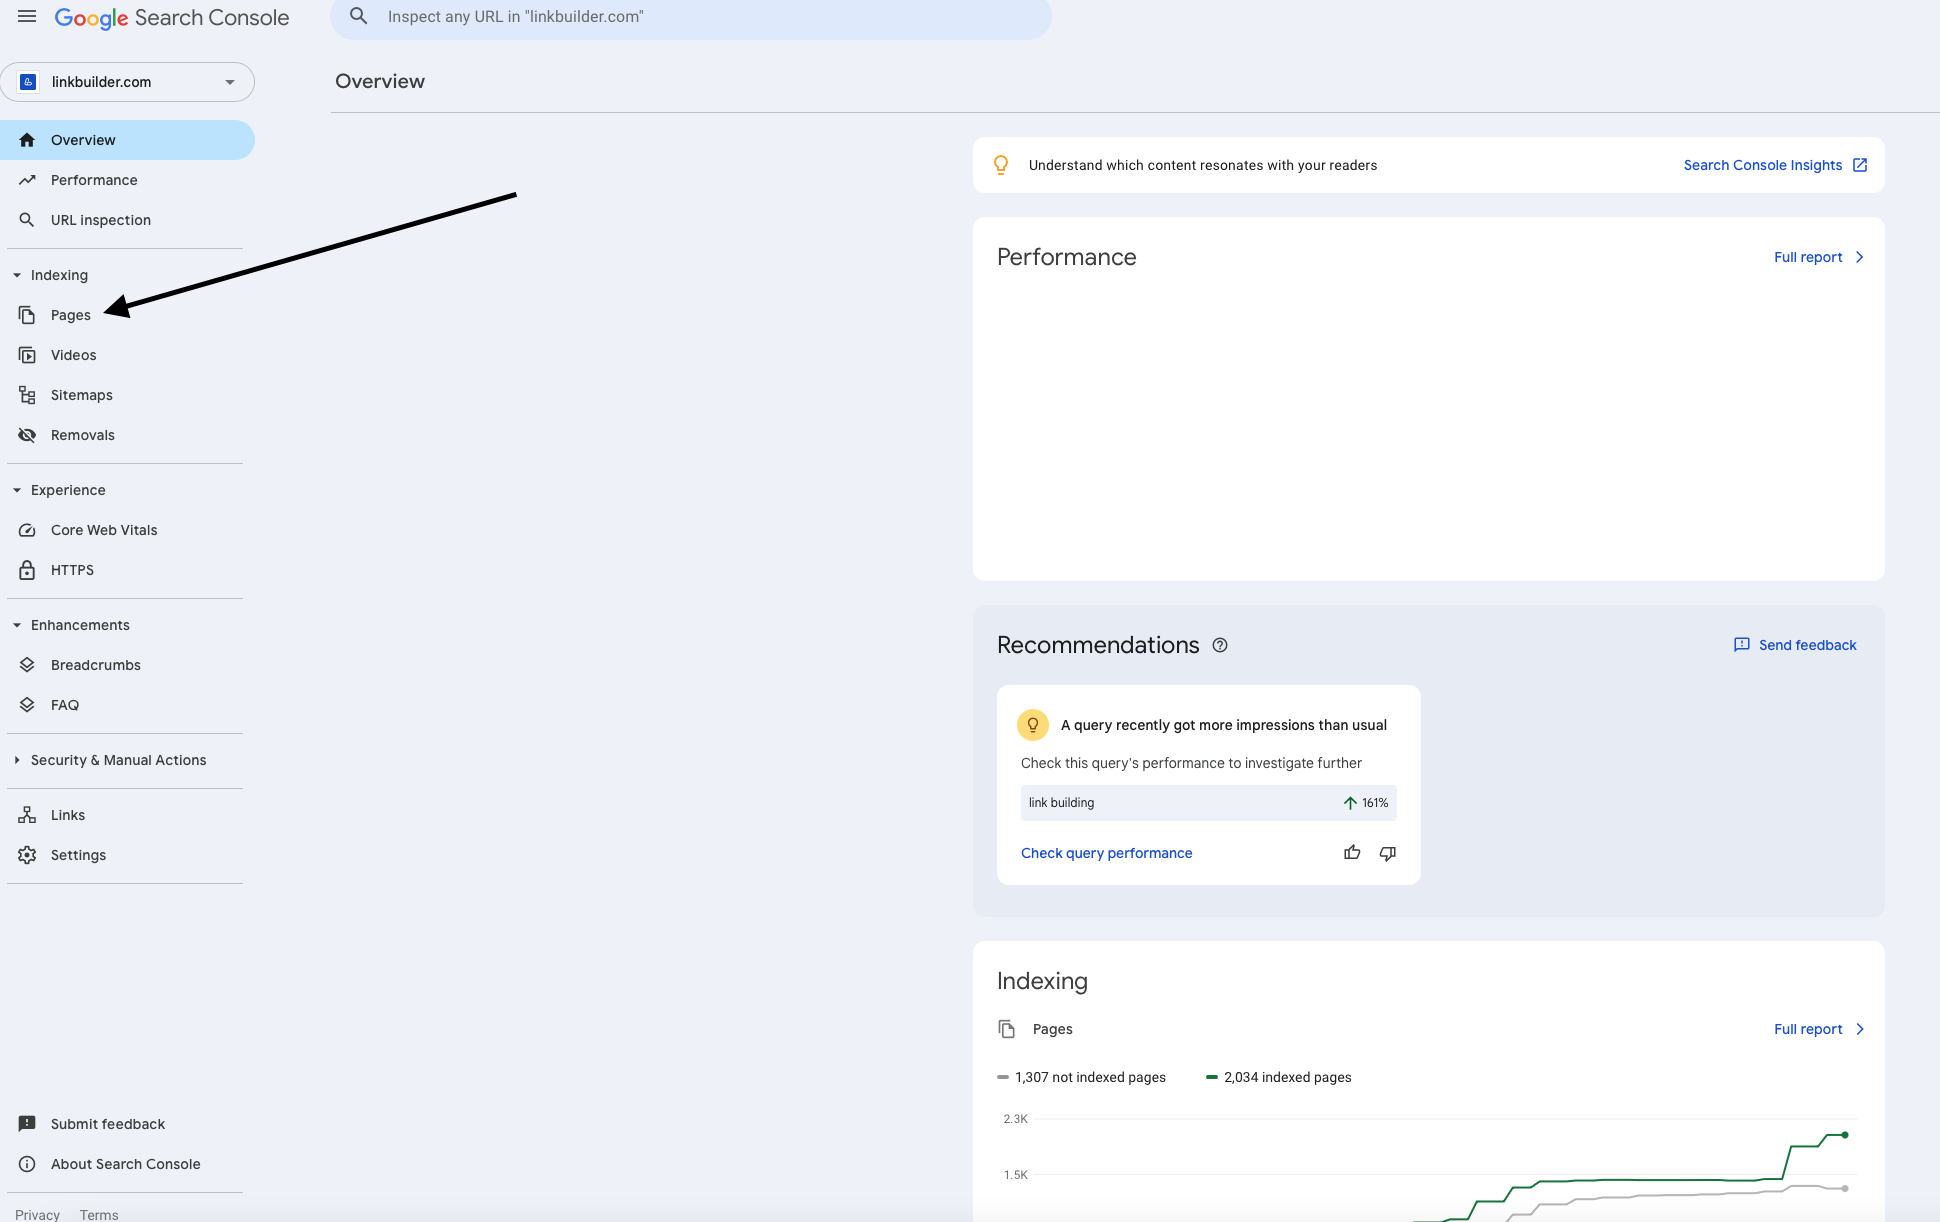Open the Terms link in footer
The image size is (1940, 1222).
99,1214
